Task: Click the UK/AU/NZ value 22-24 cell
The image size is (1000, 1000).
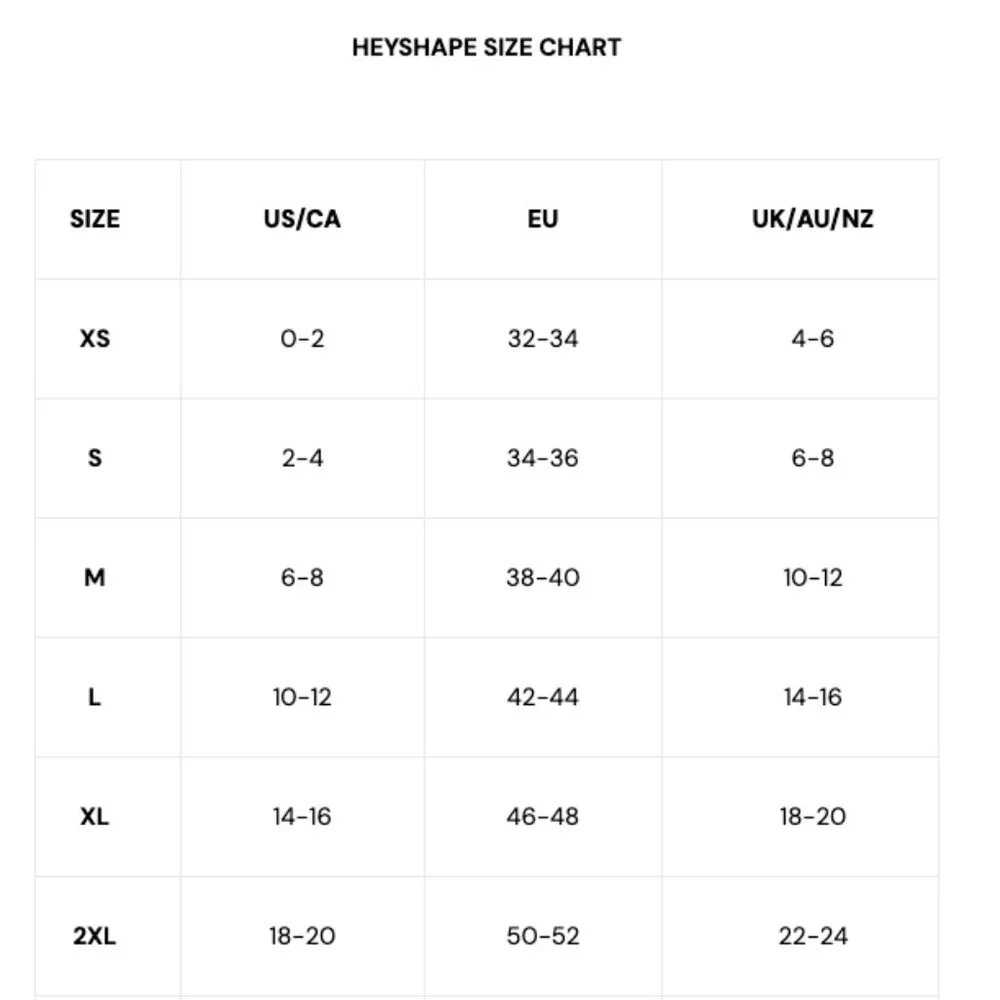Action: click(x=812, y=936)
